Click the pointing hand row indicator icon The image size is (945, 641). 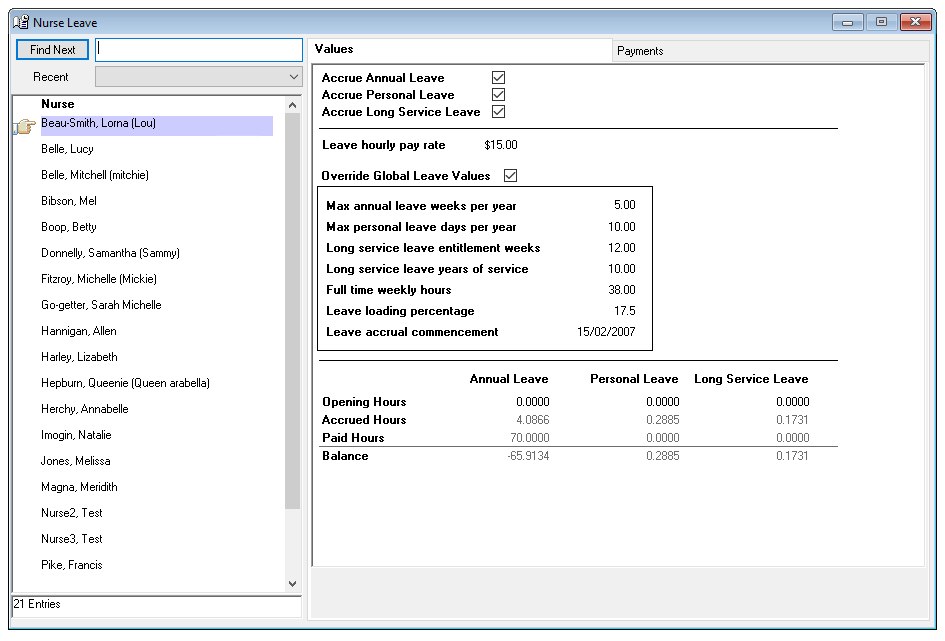coord(25,127)
